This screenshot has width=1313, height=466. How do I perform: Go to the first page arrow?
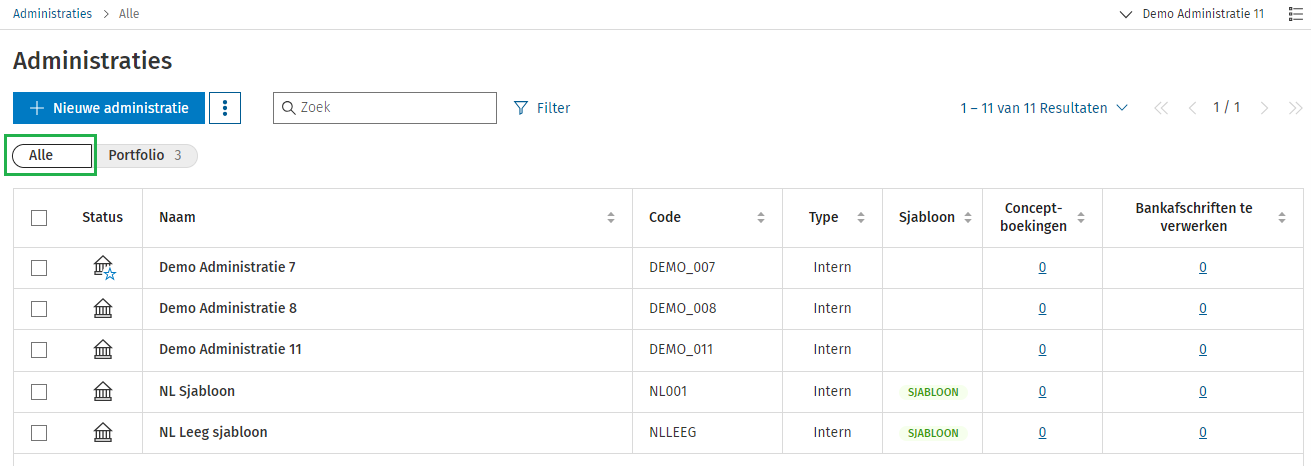pos(1161,108)
